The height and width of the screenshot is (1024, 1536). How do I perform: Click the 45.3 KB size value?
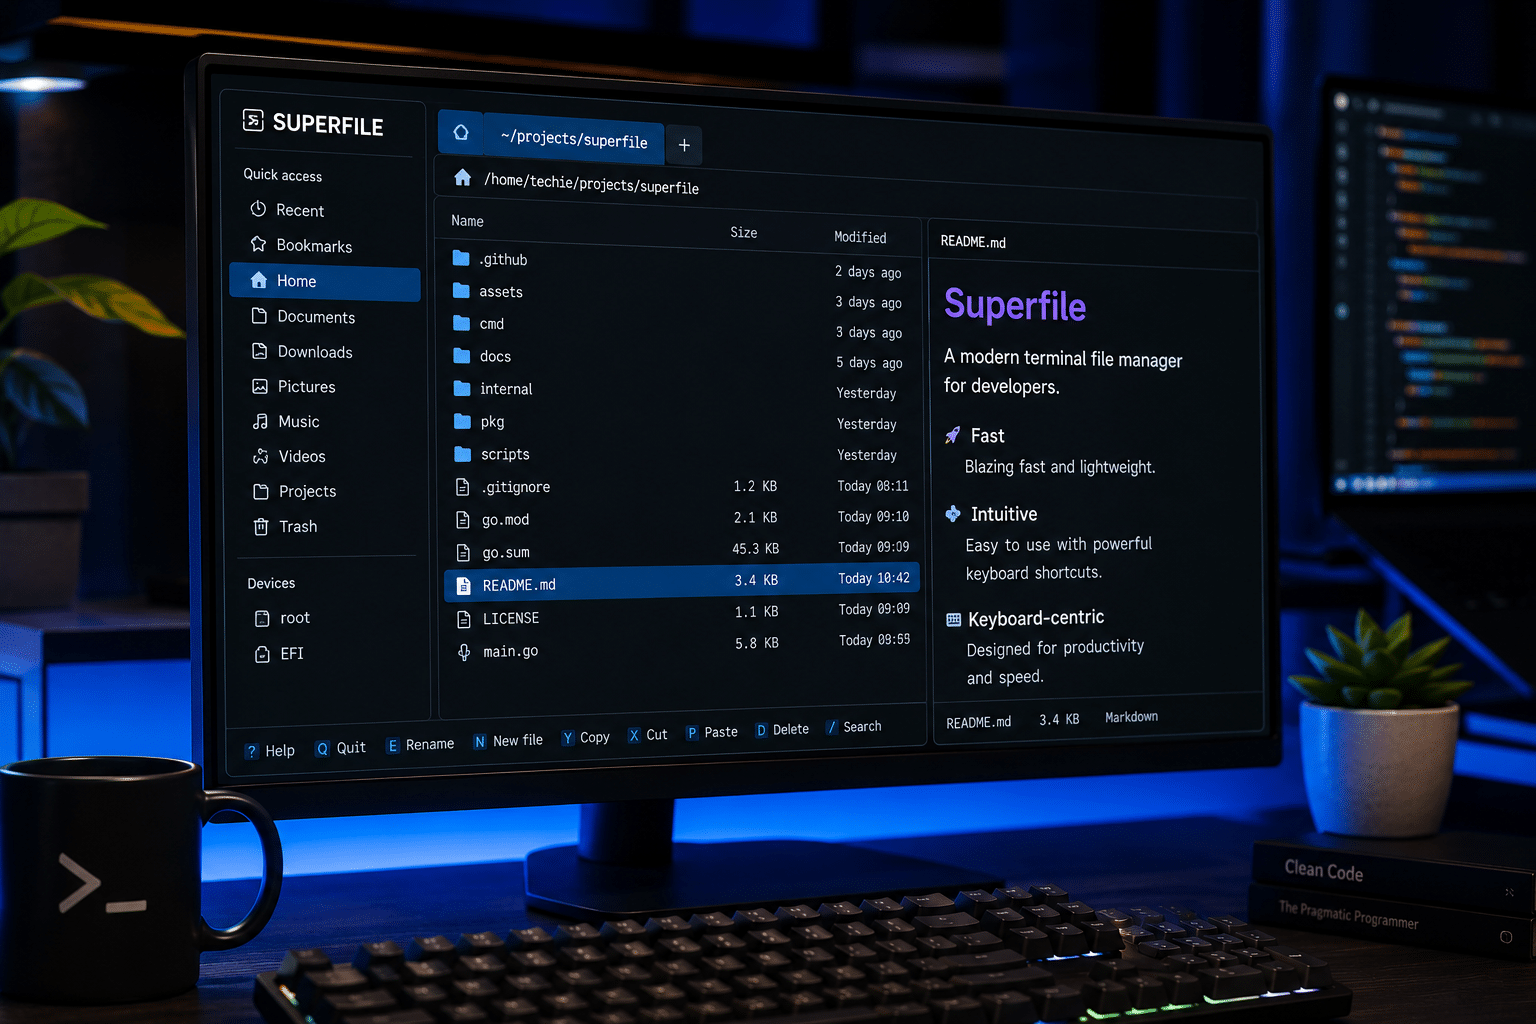point(755,548)
